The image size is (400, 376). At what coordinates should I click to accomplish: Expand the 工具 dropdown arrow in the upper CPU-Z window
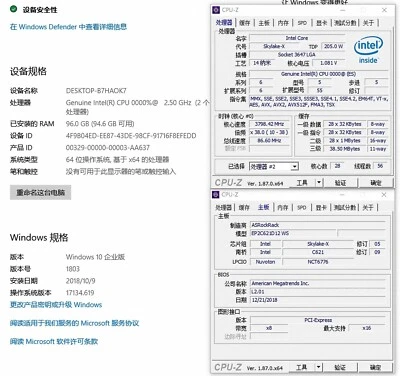[319, 182]
